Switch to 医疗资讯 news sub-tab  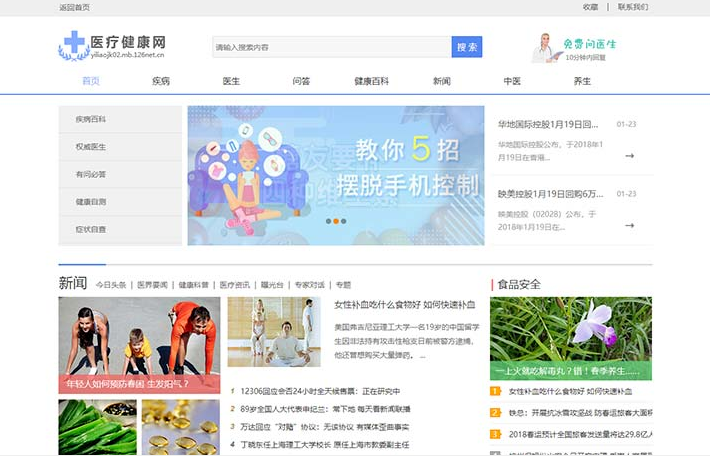click(x=234, y=285)
